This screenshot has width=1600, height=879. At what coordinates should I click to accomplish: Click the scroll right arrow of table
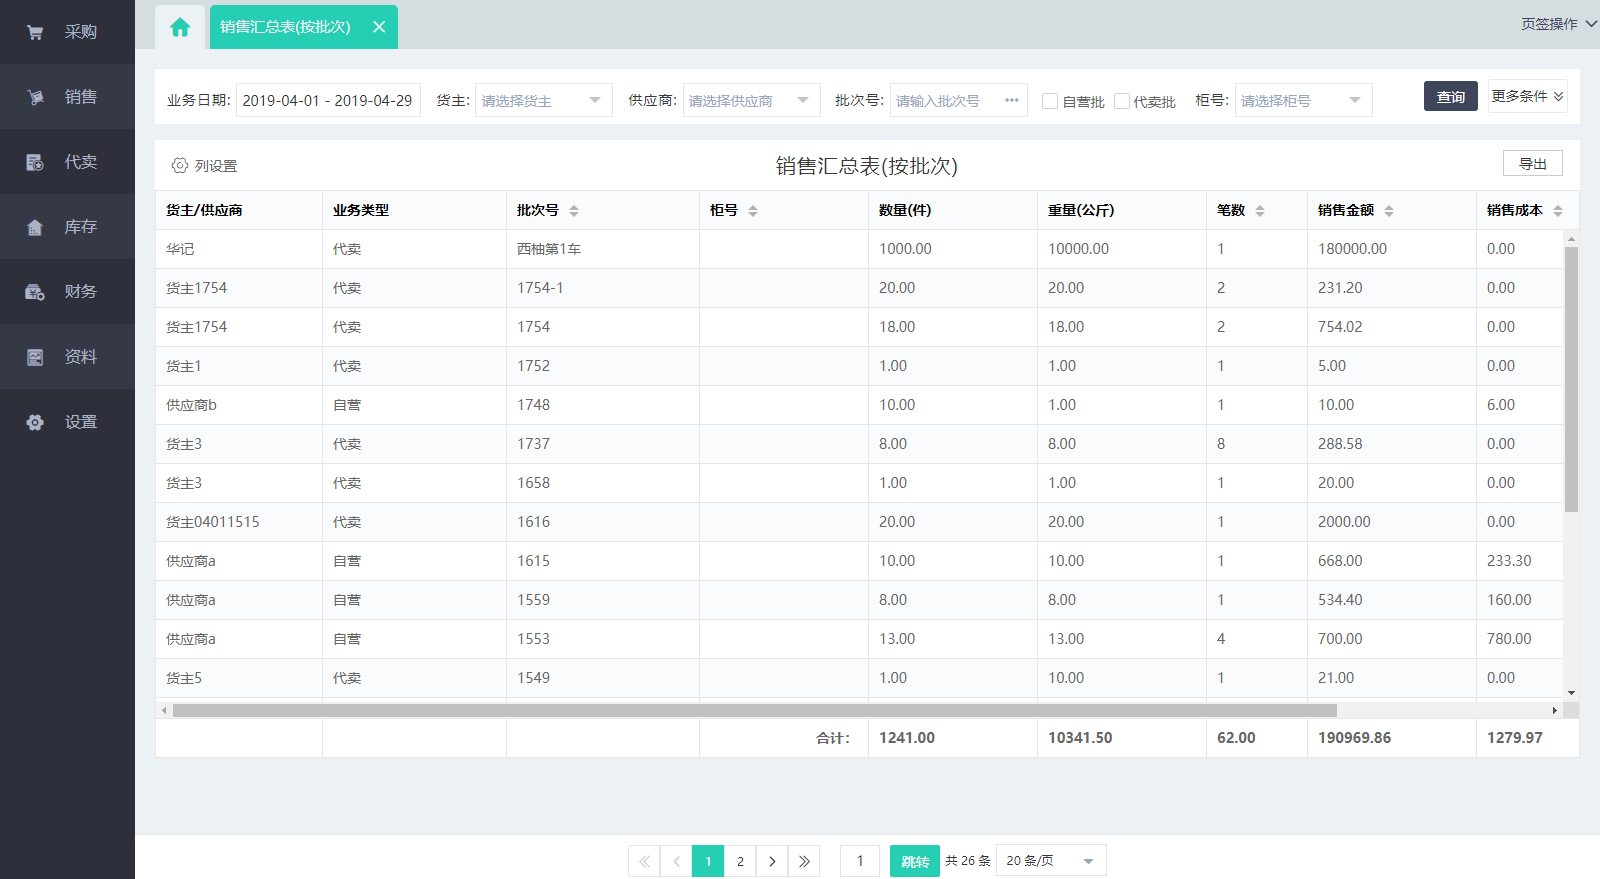[1554, 710]
